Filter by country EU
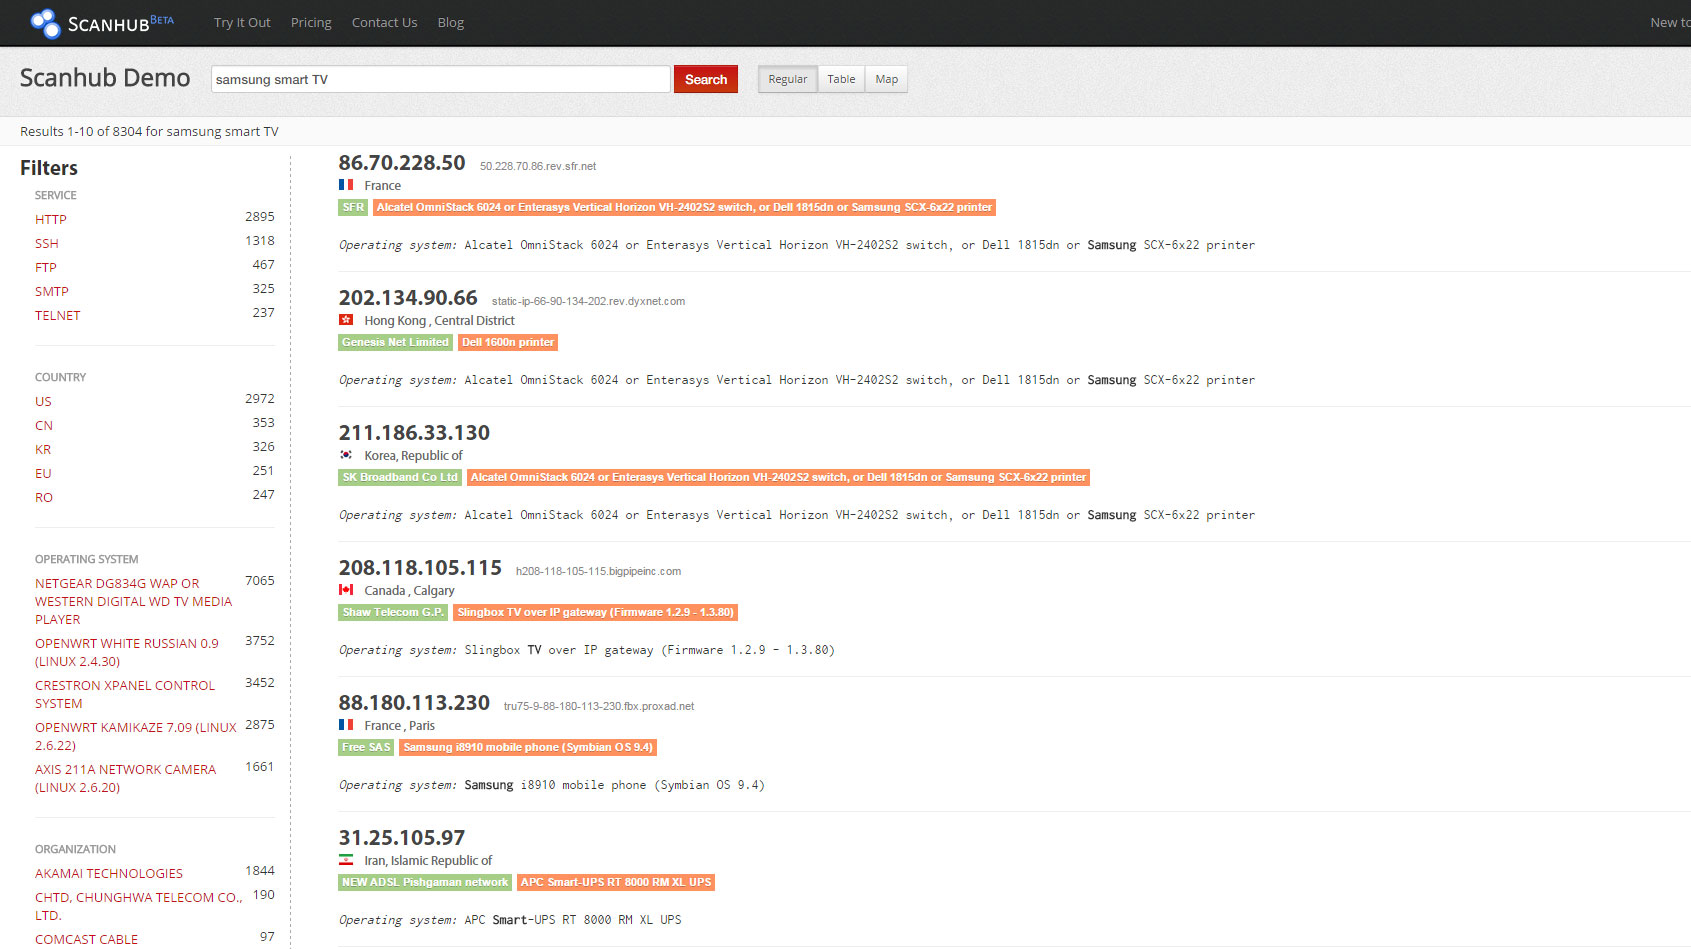Viewport: 1691px width, 949px height. 43,473
